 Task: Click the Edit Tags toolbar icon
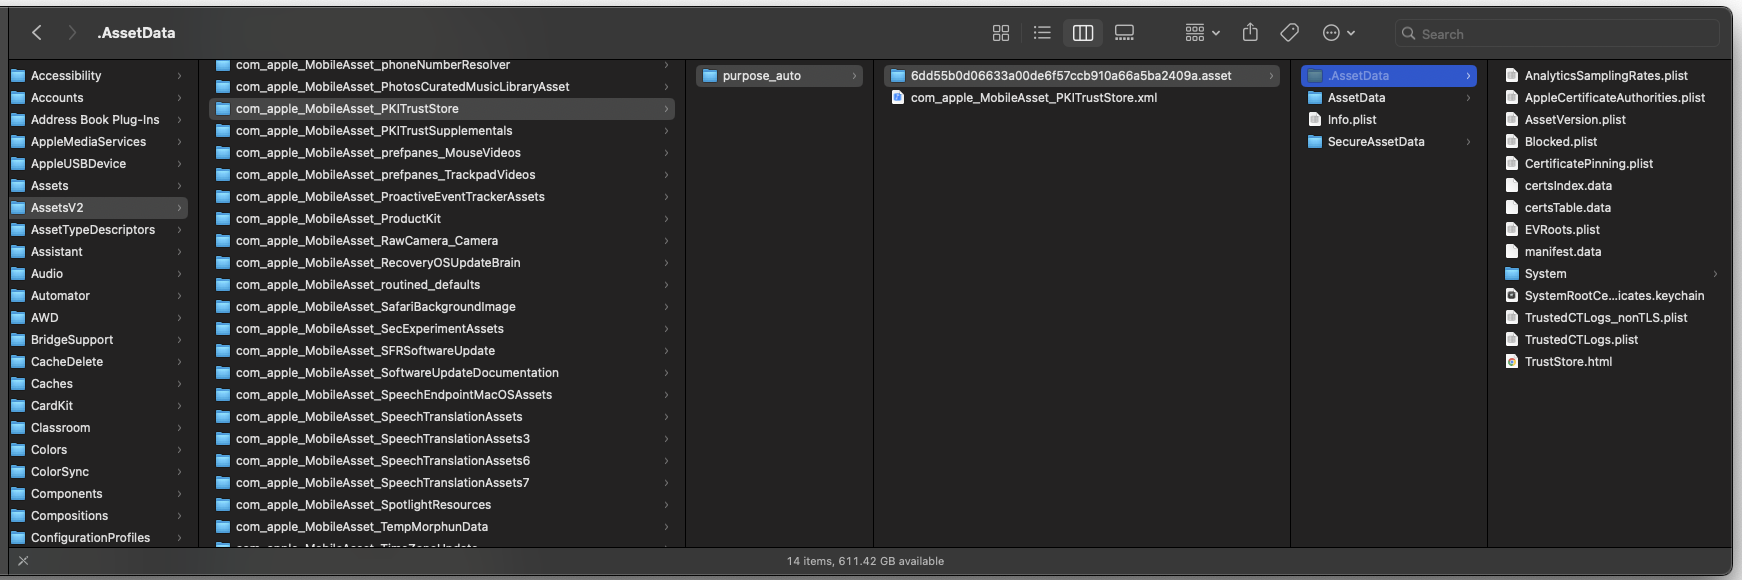pyautogui.click(x=1290, y=33)
